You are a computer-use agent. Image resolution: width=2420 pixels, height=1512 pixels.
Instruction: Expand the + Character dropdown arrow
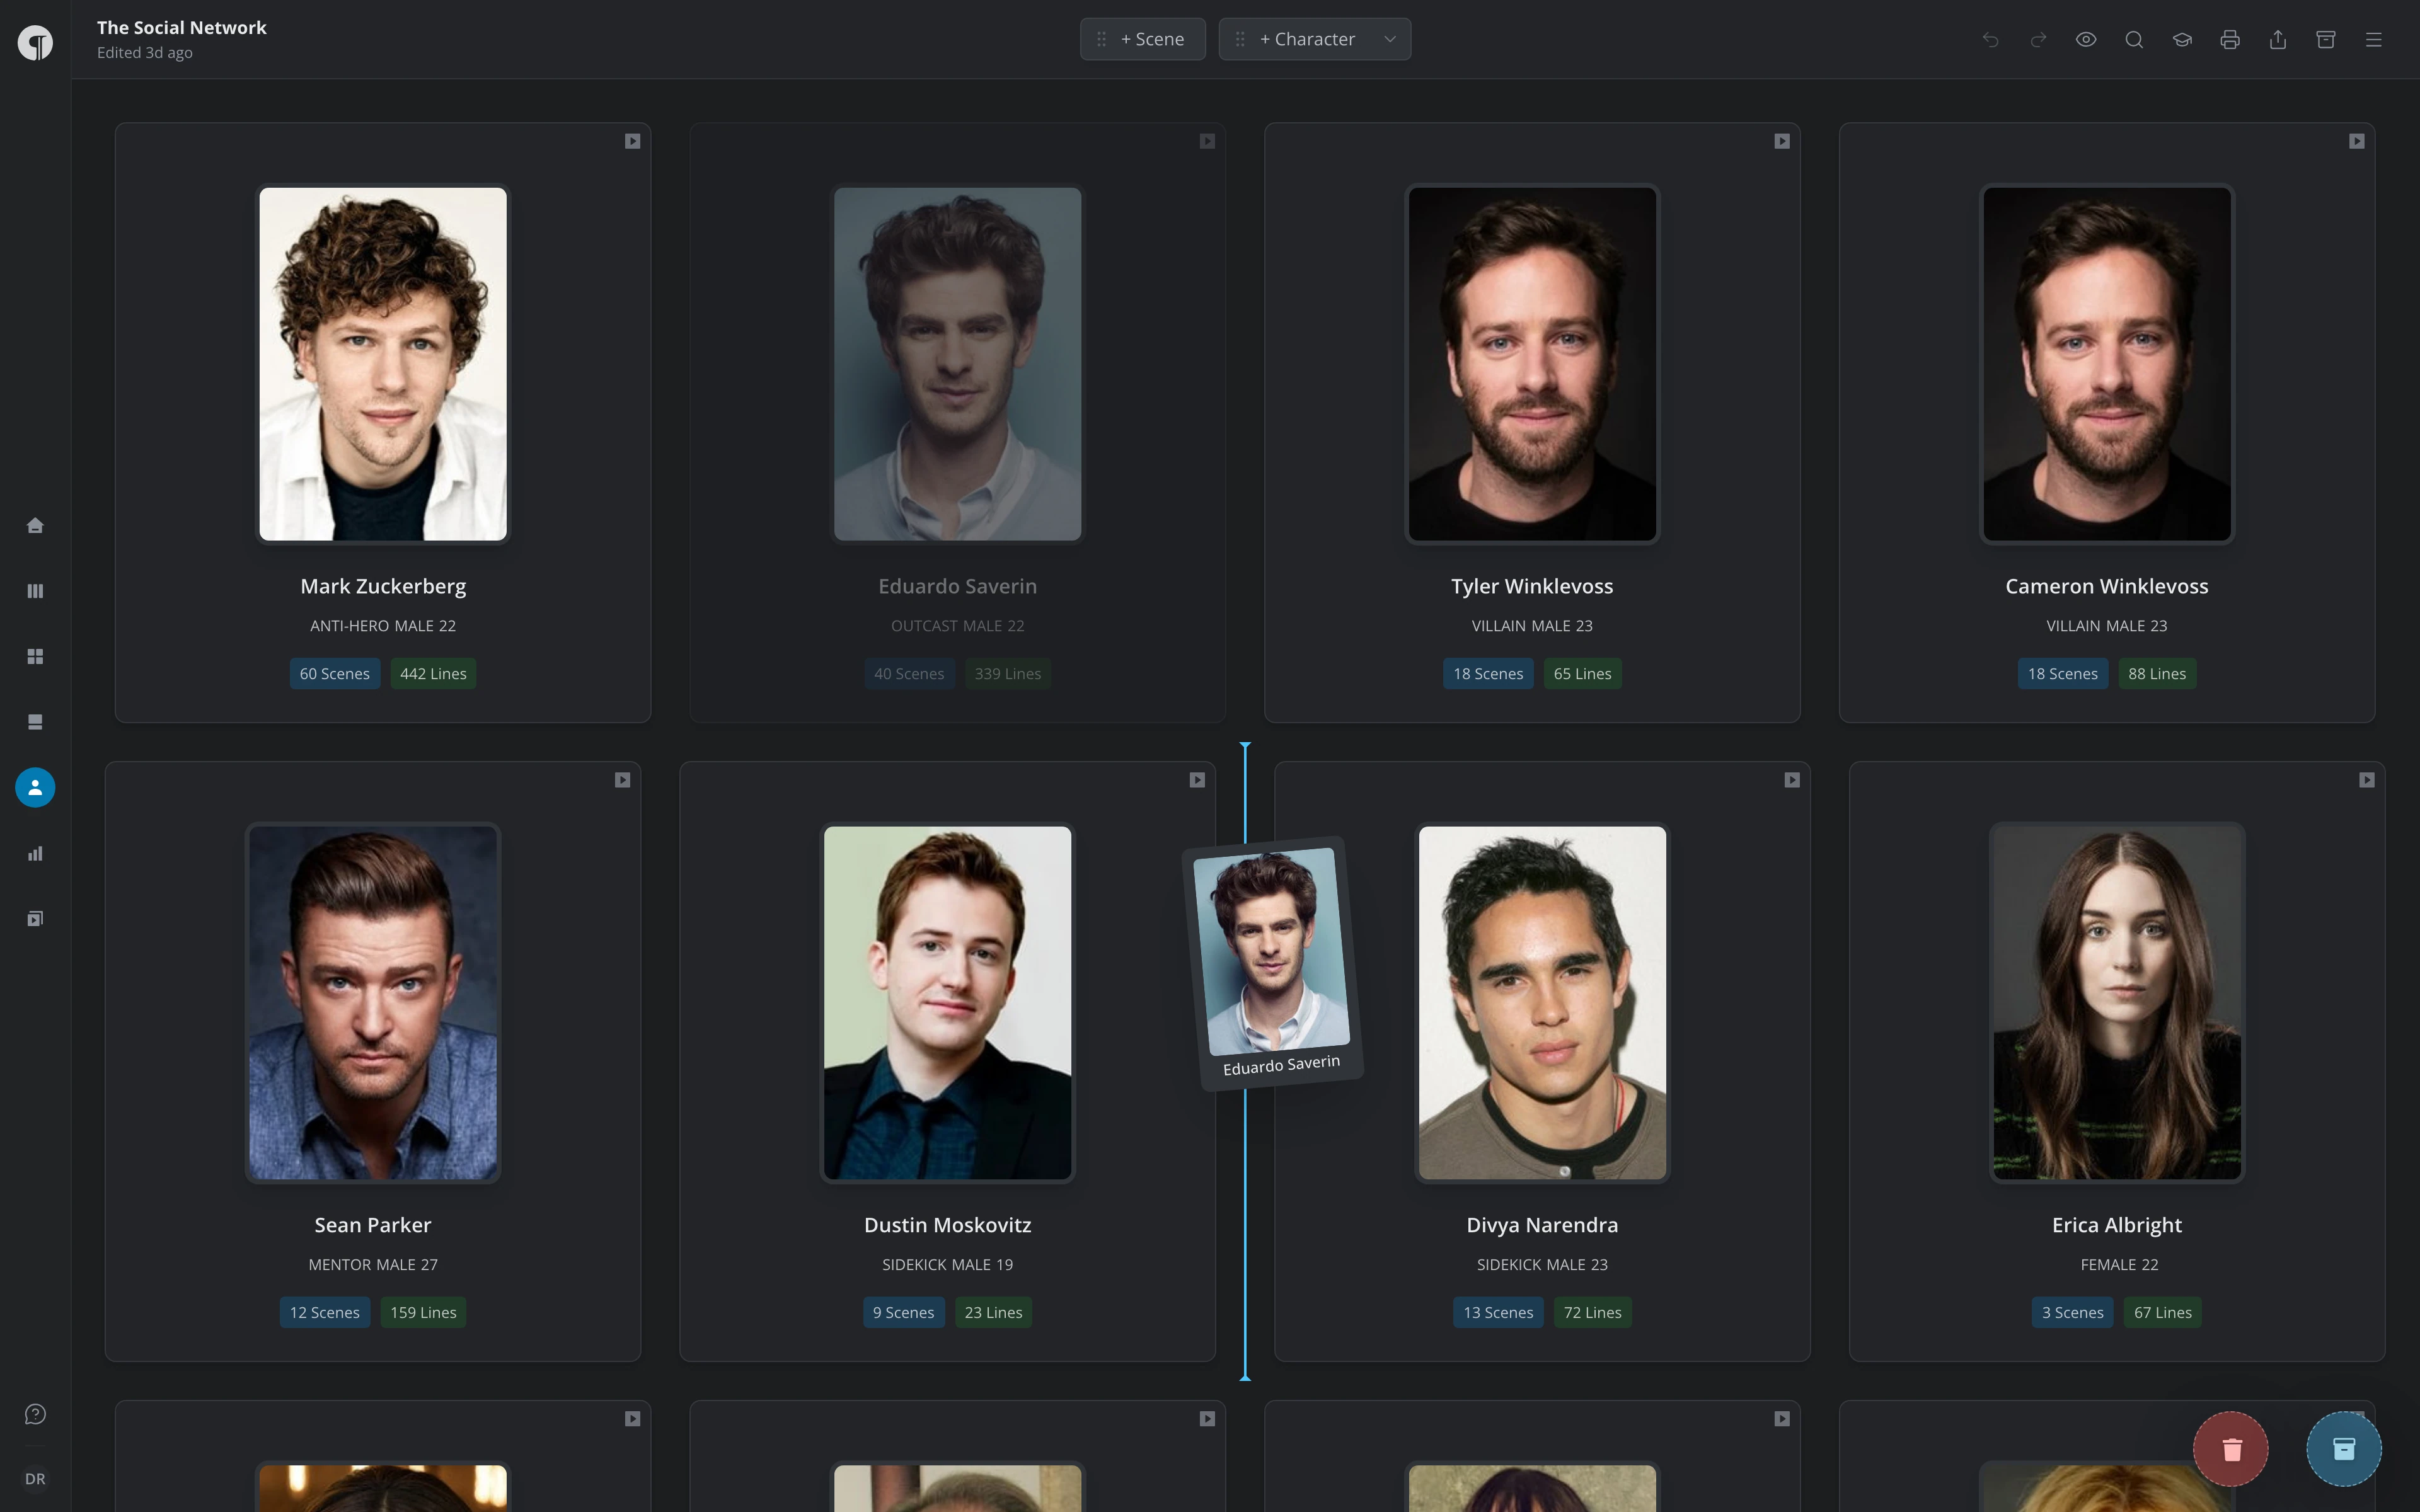coord(1390,39)
